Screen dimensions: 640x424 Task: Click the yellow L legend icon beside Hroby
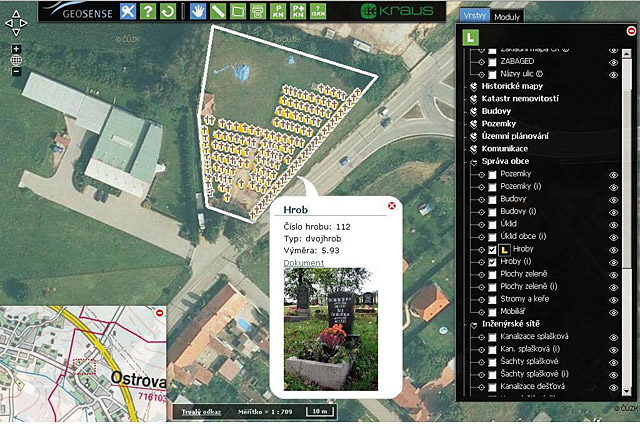504,250
